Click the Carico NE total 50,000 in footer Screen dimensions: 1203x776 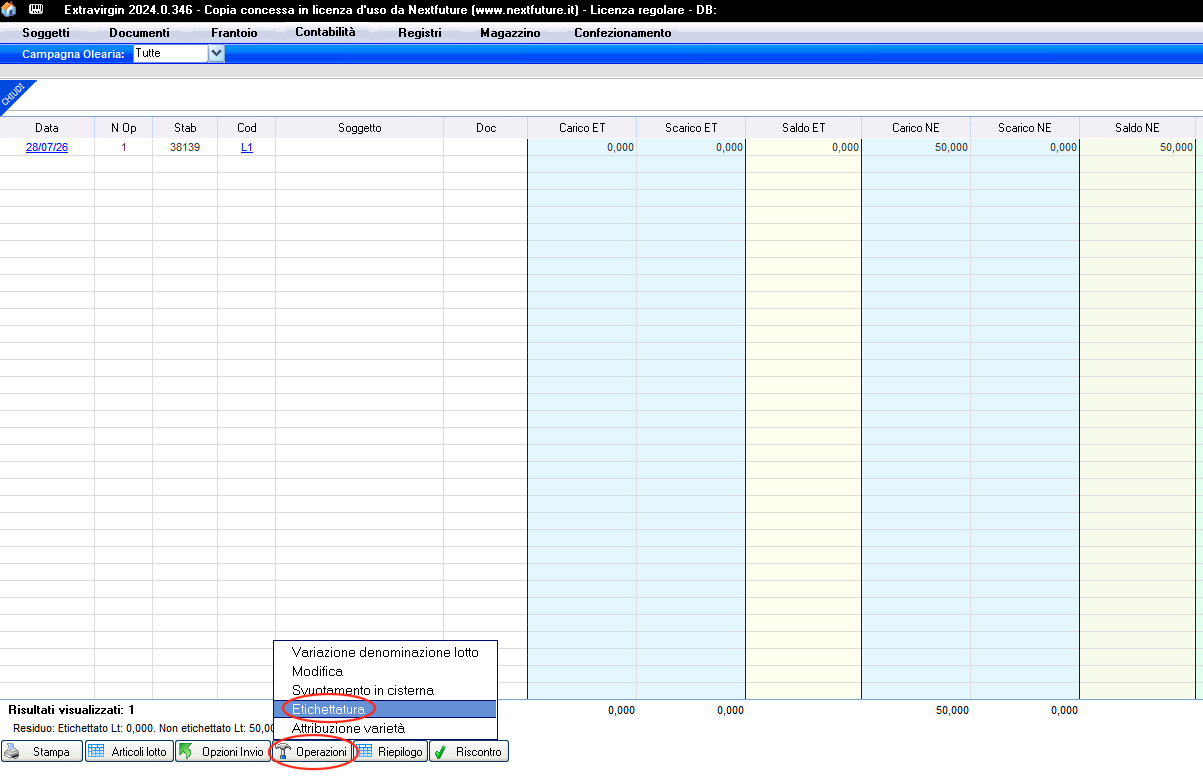point(951,710)
